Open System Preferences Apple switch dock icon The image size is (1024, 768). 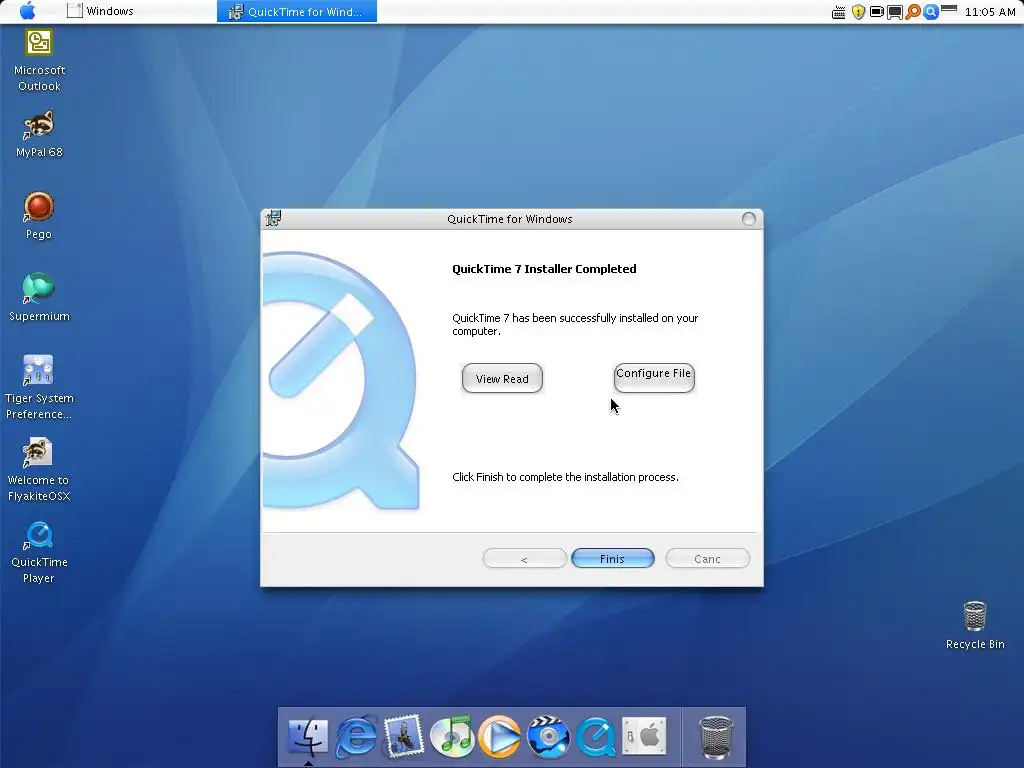click(644, 737)
